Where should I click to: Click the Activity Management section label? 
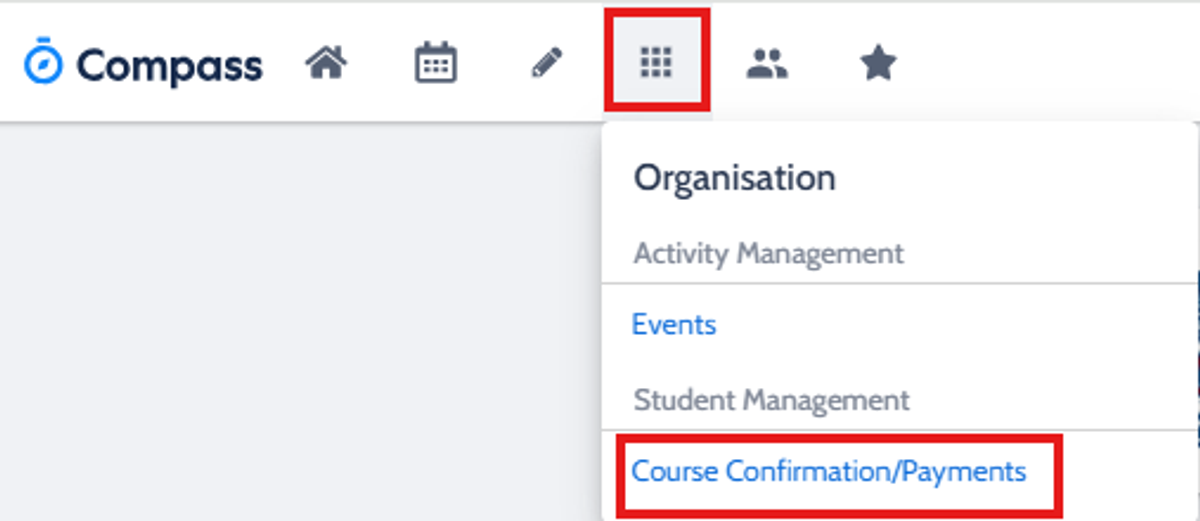(x=768, y=254)
